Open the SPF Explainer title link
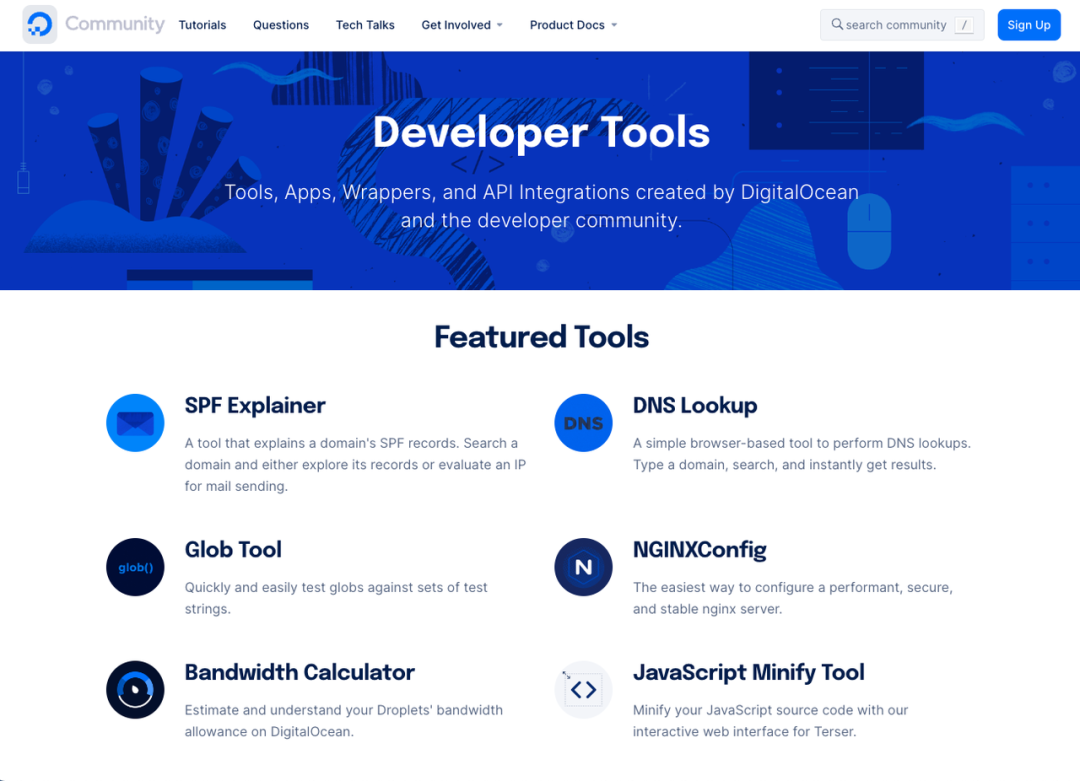 pos(255,405)
